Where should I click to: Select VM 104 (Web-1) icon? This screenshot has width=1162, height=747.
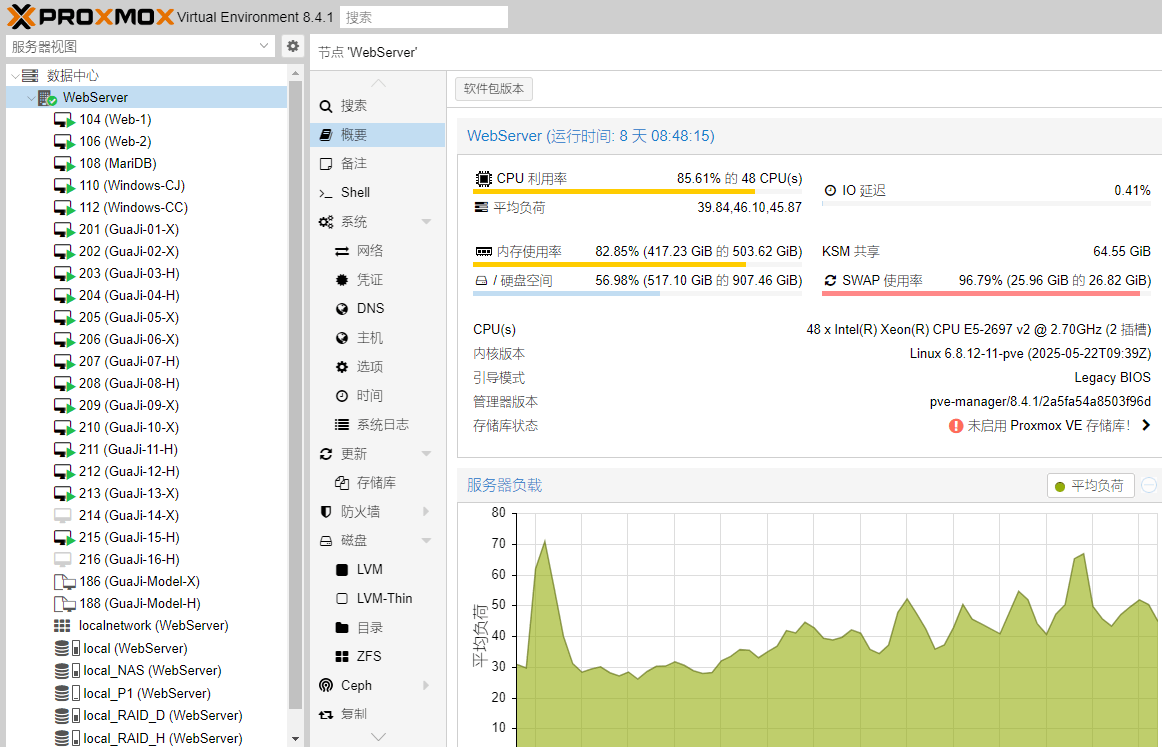click(64, 119)
